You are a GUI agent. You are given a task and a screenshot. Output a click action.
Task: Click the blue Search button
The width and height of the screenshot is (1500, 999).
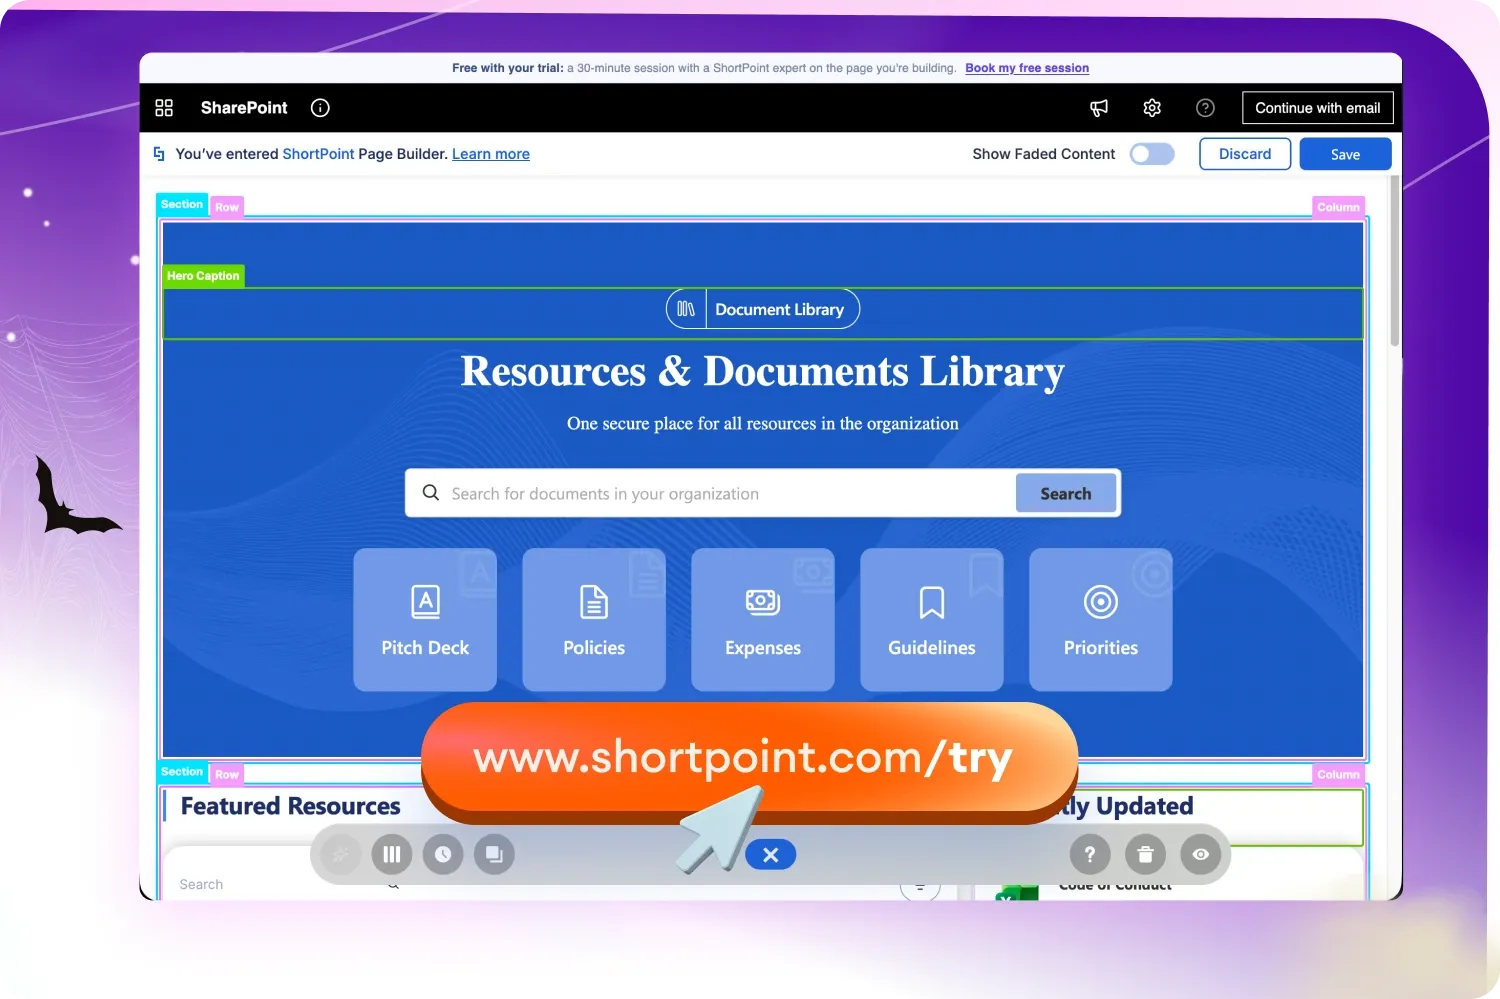1066,493
